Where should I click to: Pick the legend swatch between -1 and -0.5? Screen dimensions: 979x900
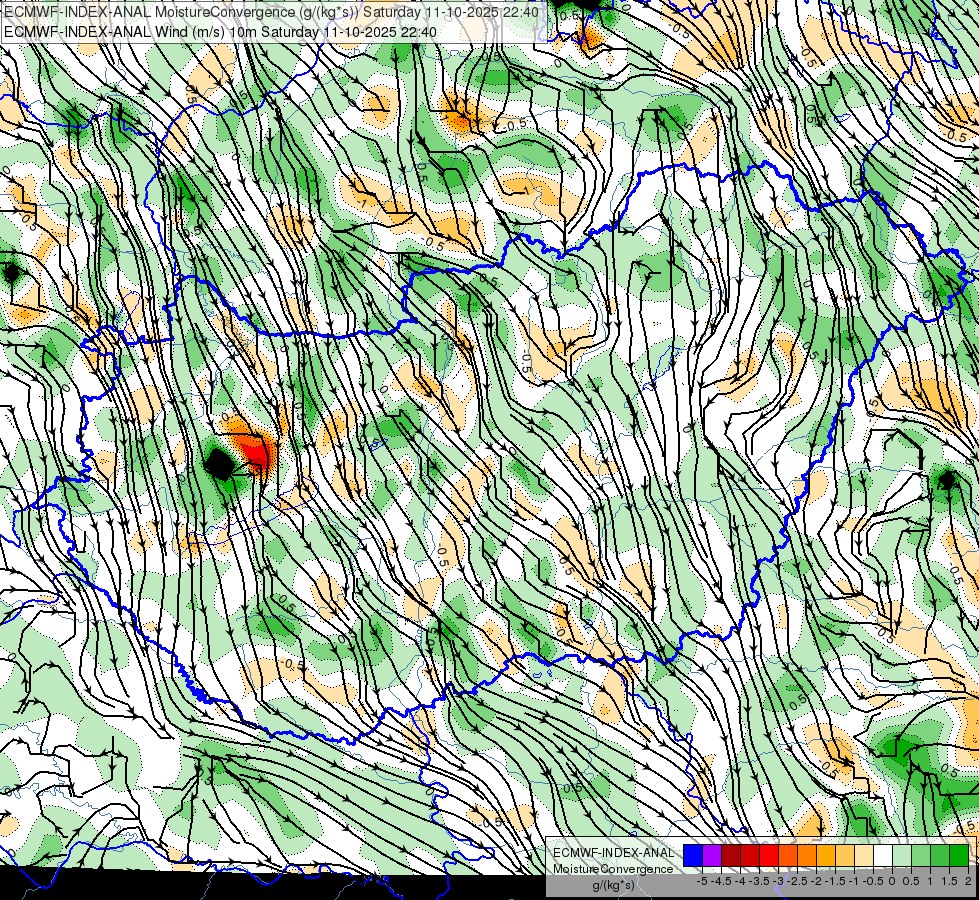(864, 856)
